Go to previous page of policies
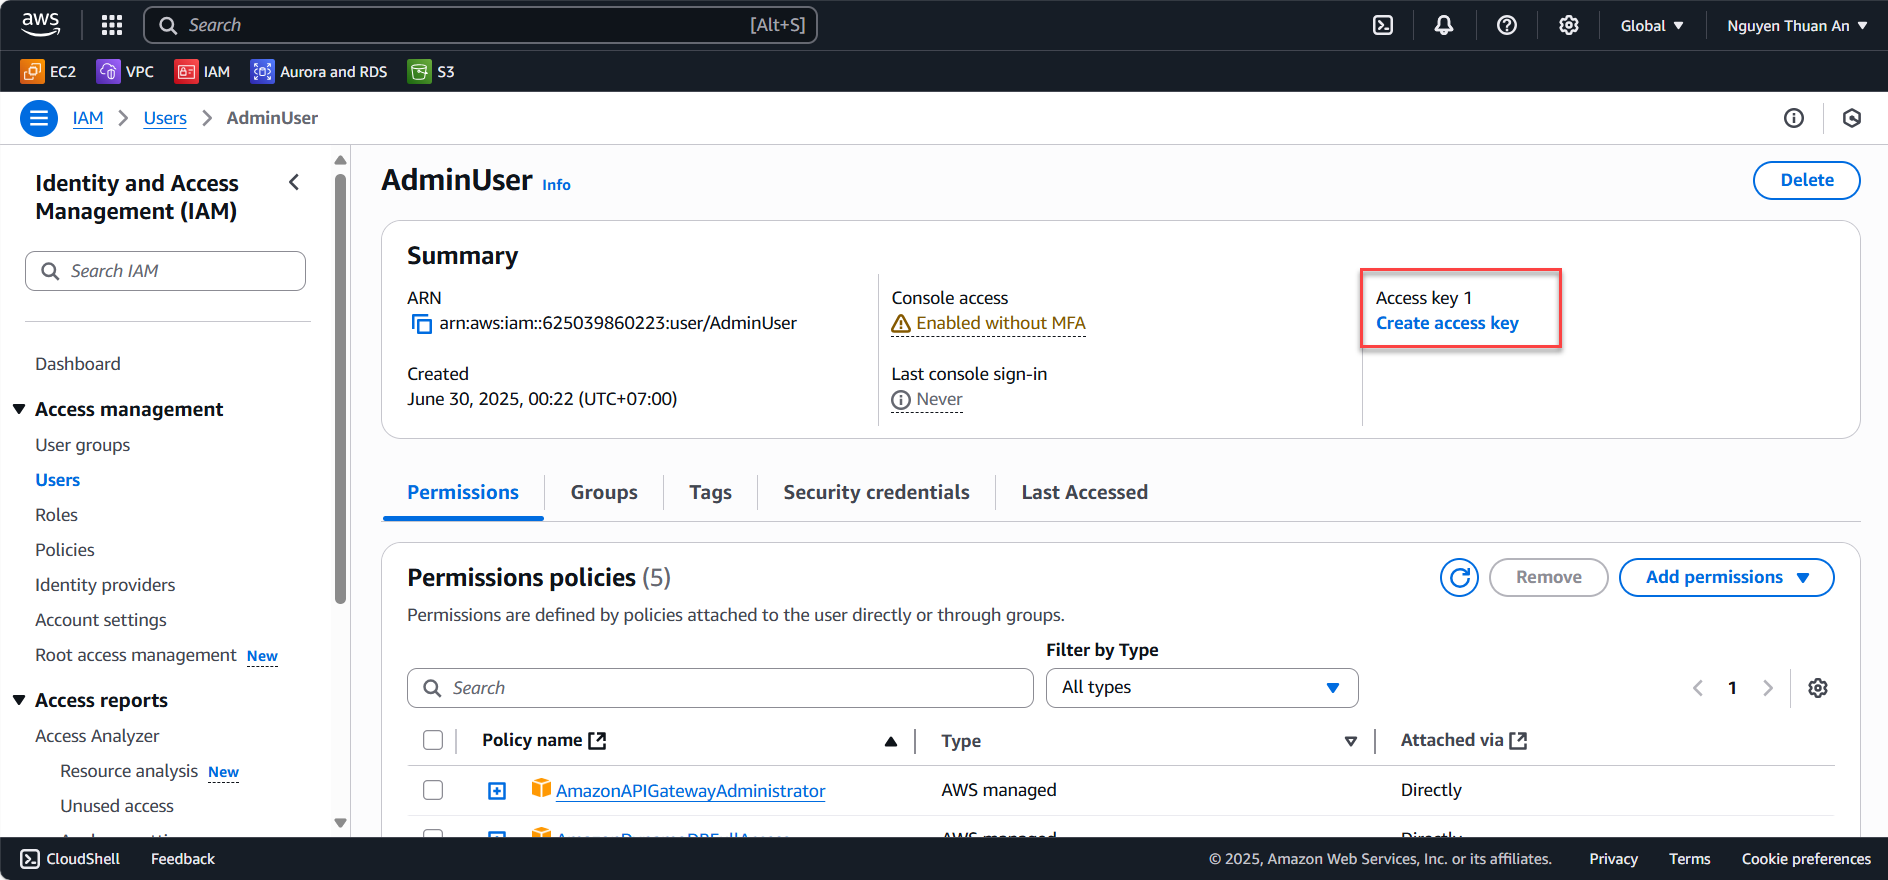This screenshot has height=880, width=1888. (1698, 688)
